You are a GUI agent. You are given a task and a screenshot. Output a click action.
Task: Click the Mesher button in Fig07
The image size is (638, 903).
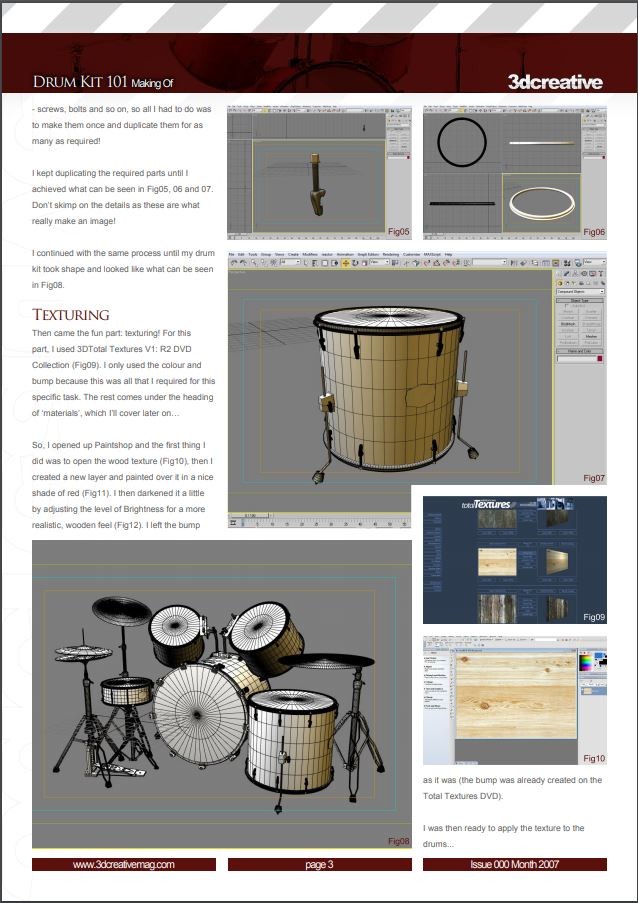(x=591, y=336)
